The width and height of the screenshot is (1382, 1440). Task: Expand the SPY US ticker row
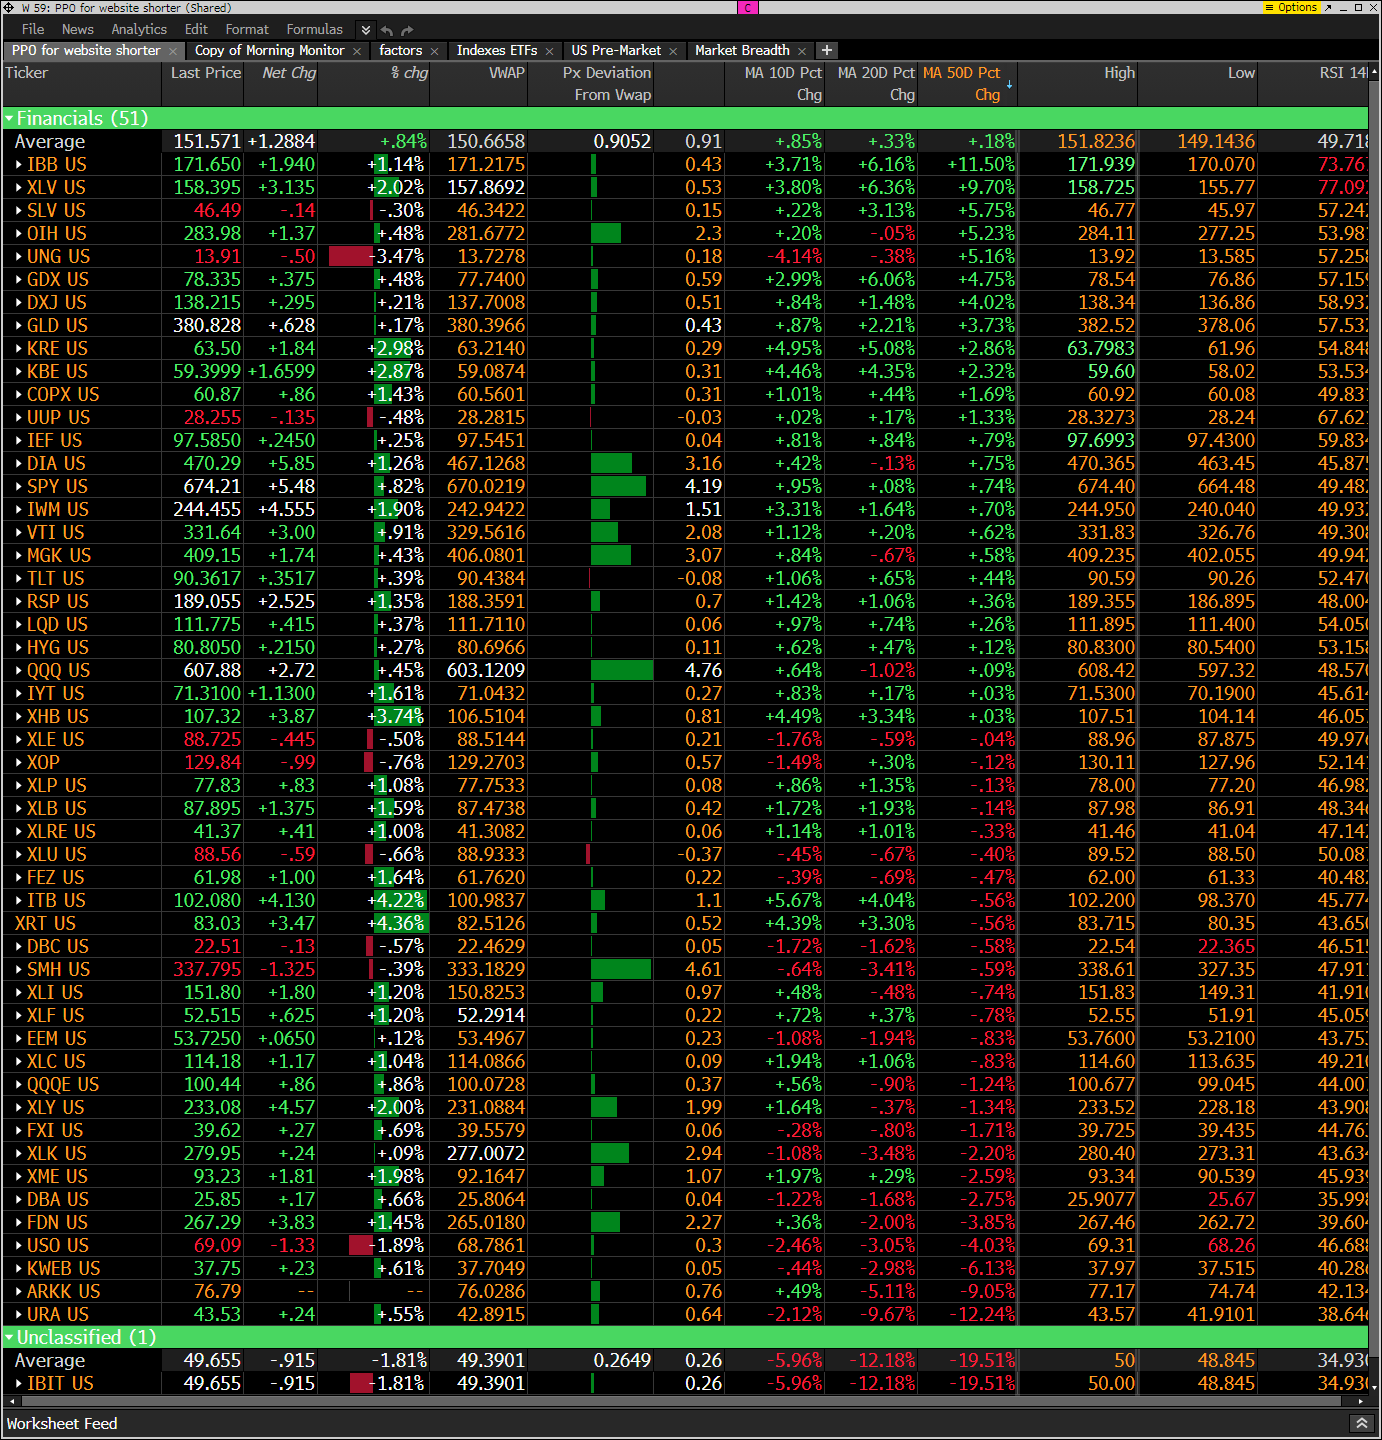pos(19,487)
